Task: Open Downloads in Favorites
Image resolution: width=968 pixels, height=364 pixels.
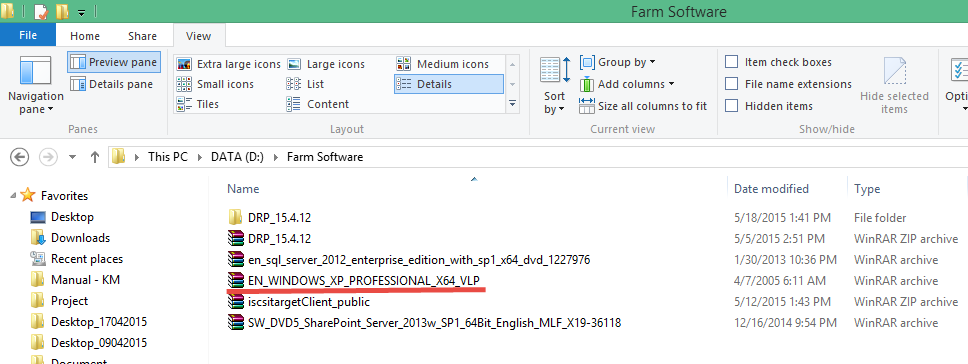Action: pos(80,238)
